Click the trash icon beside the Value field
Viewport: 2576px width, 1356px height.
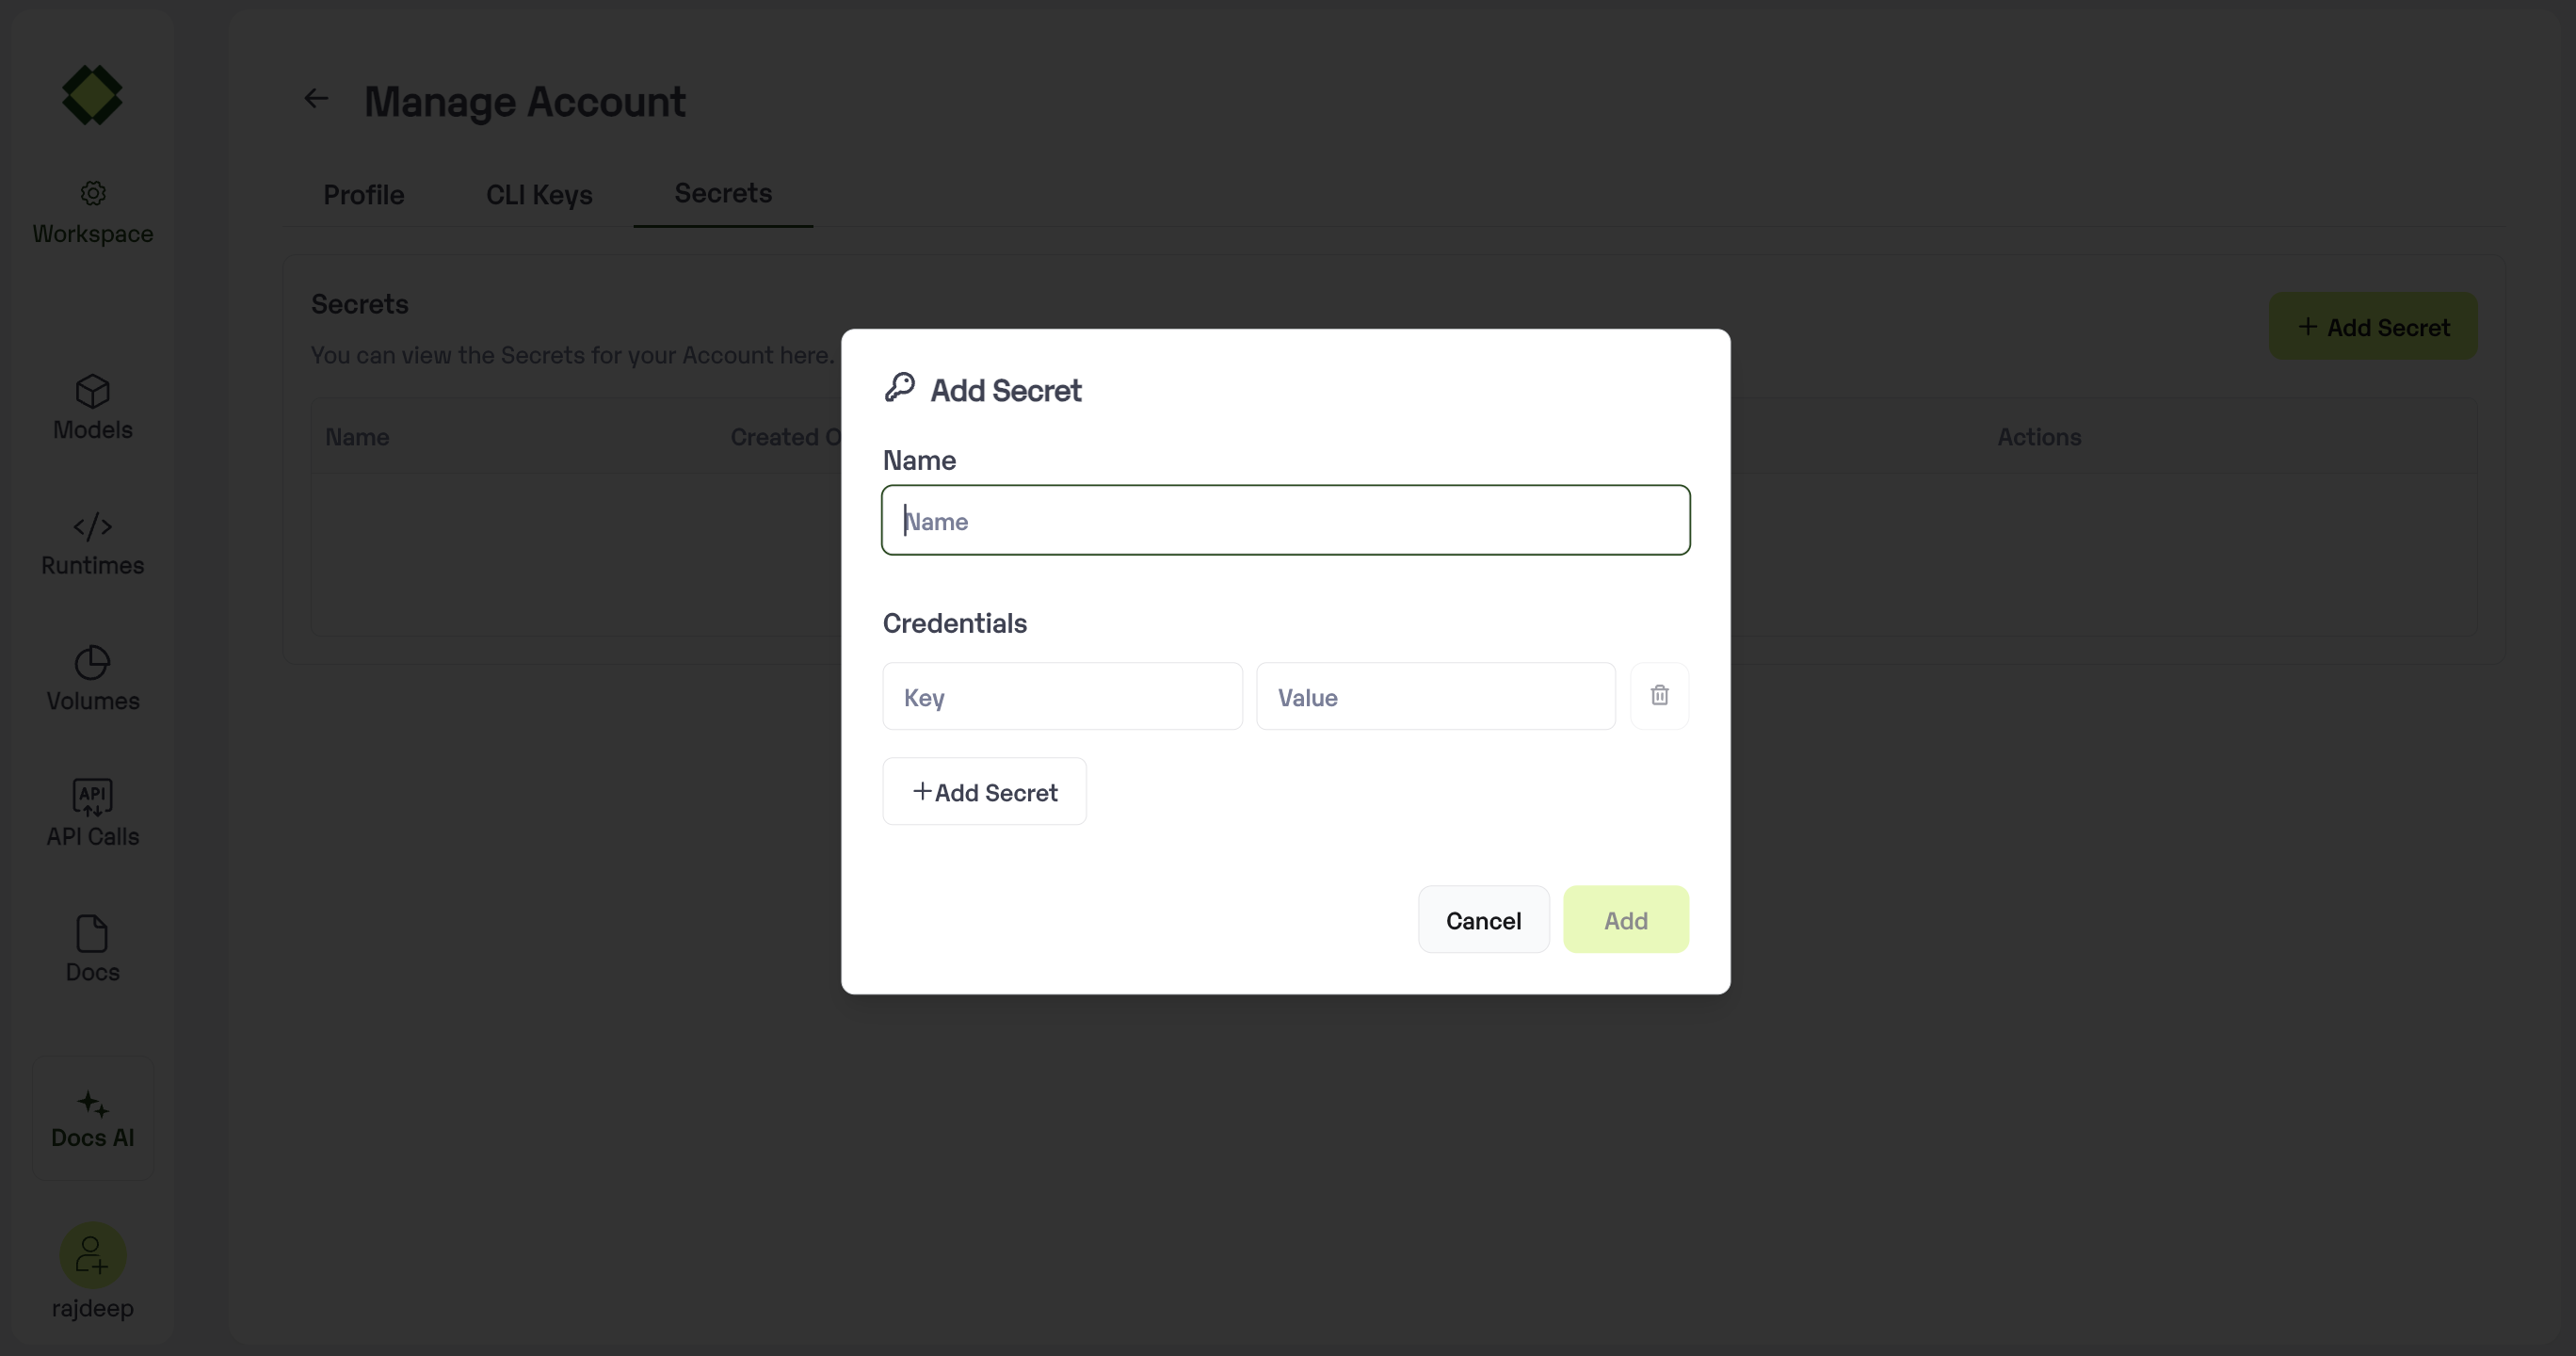1659,696
